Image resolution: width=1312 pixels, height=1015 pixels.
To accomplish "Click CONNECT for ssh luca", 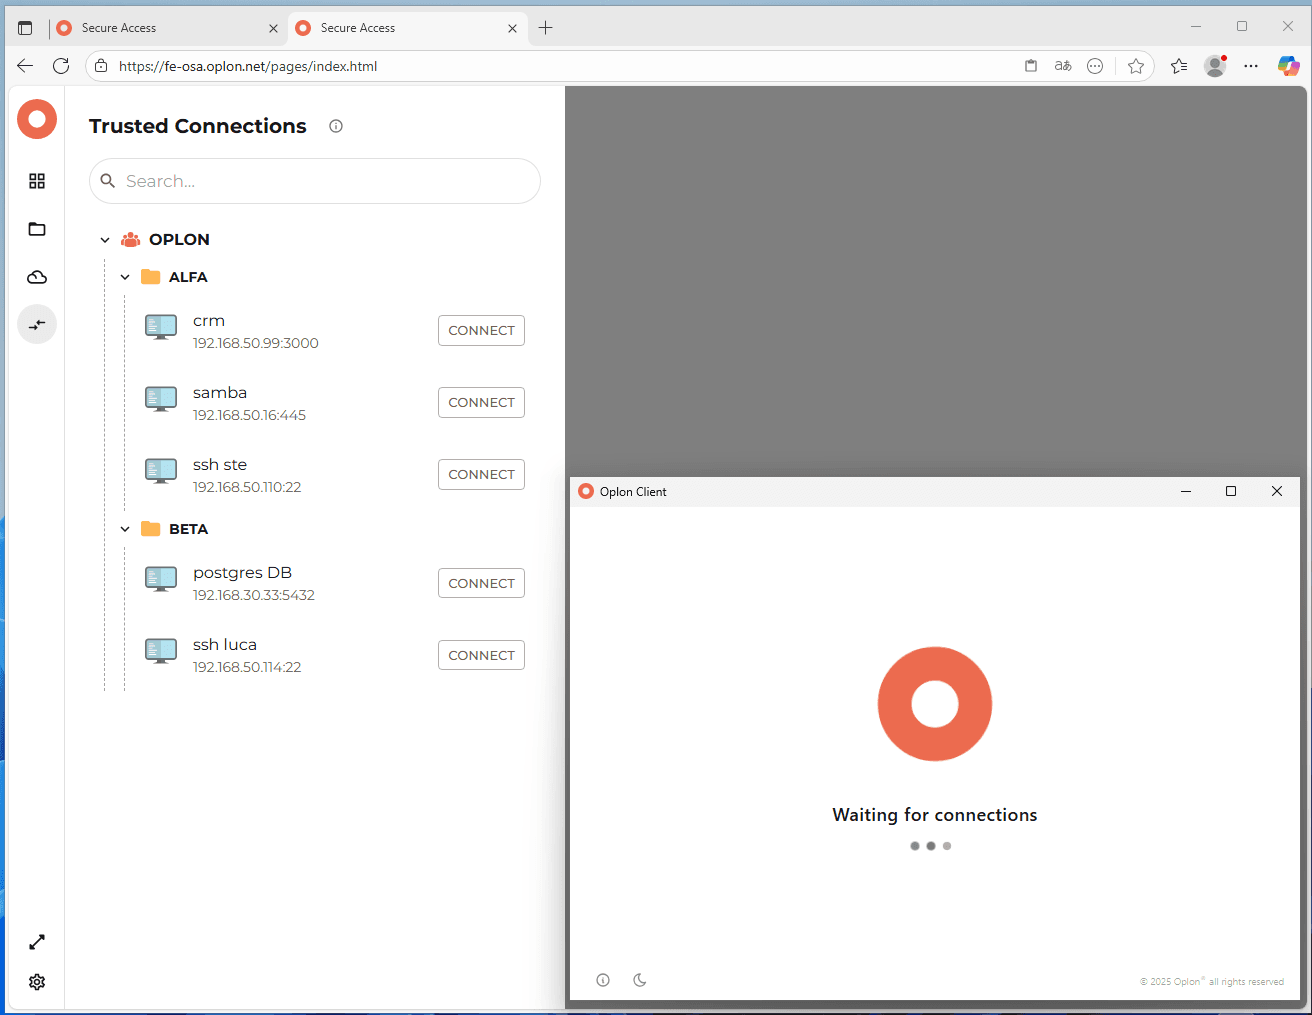I will tap(481, 655).
